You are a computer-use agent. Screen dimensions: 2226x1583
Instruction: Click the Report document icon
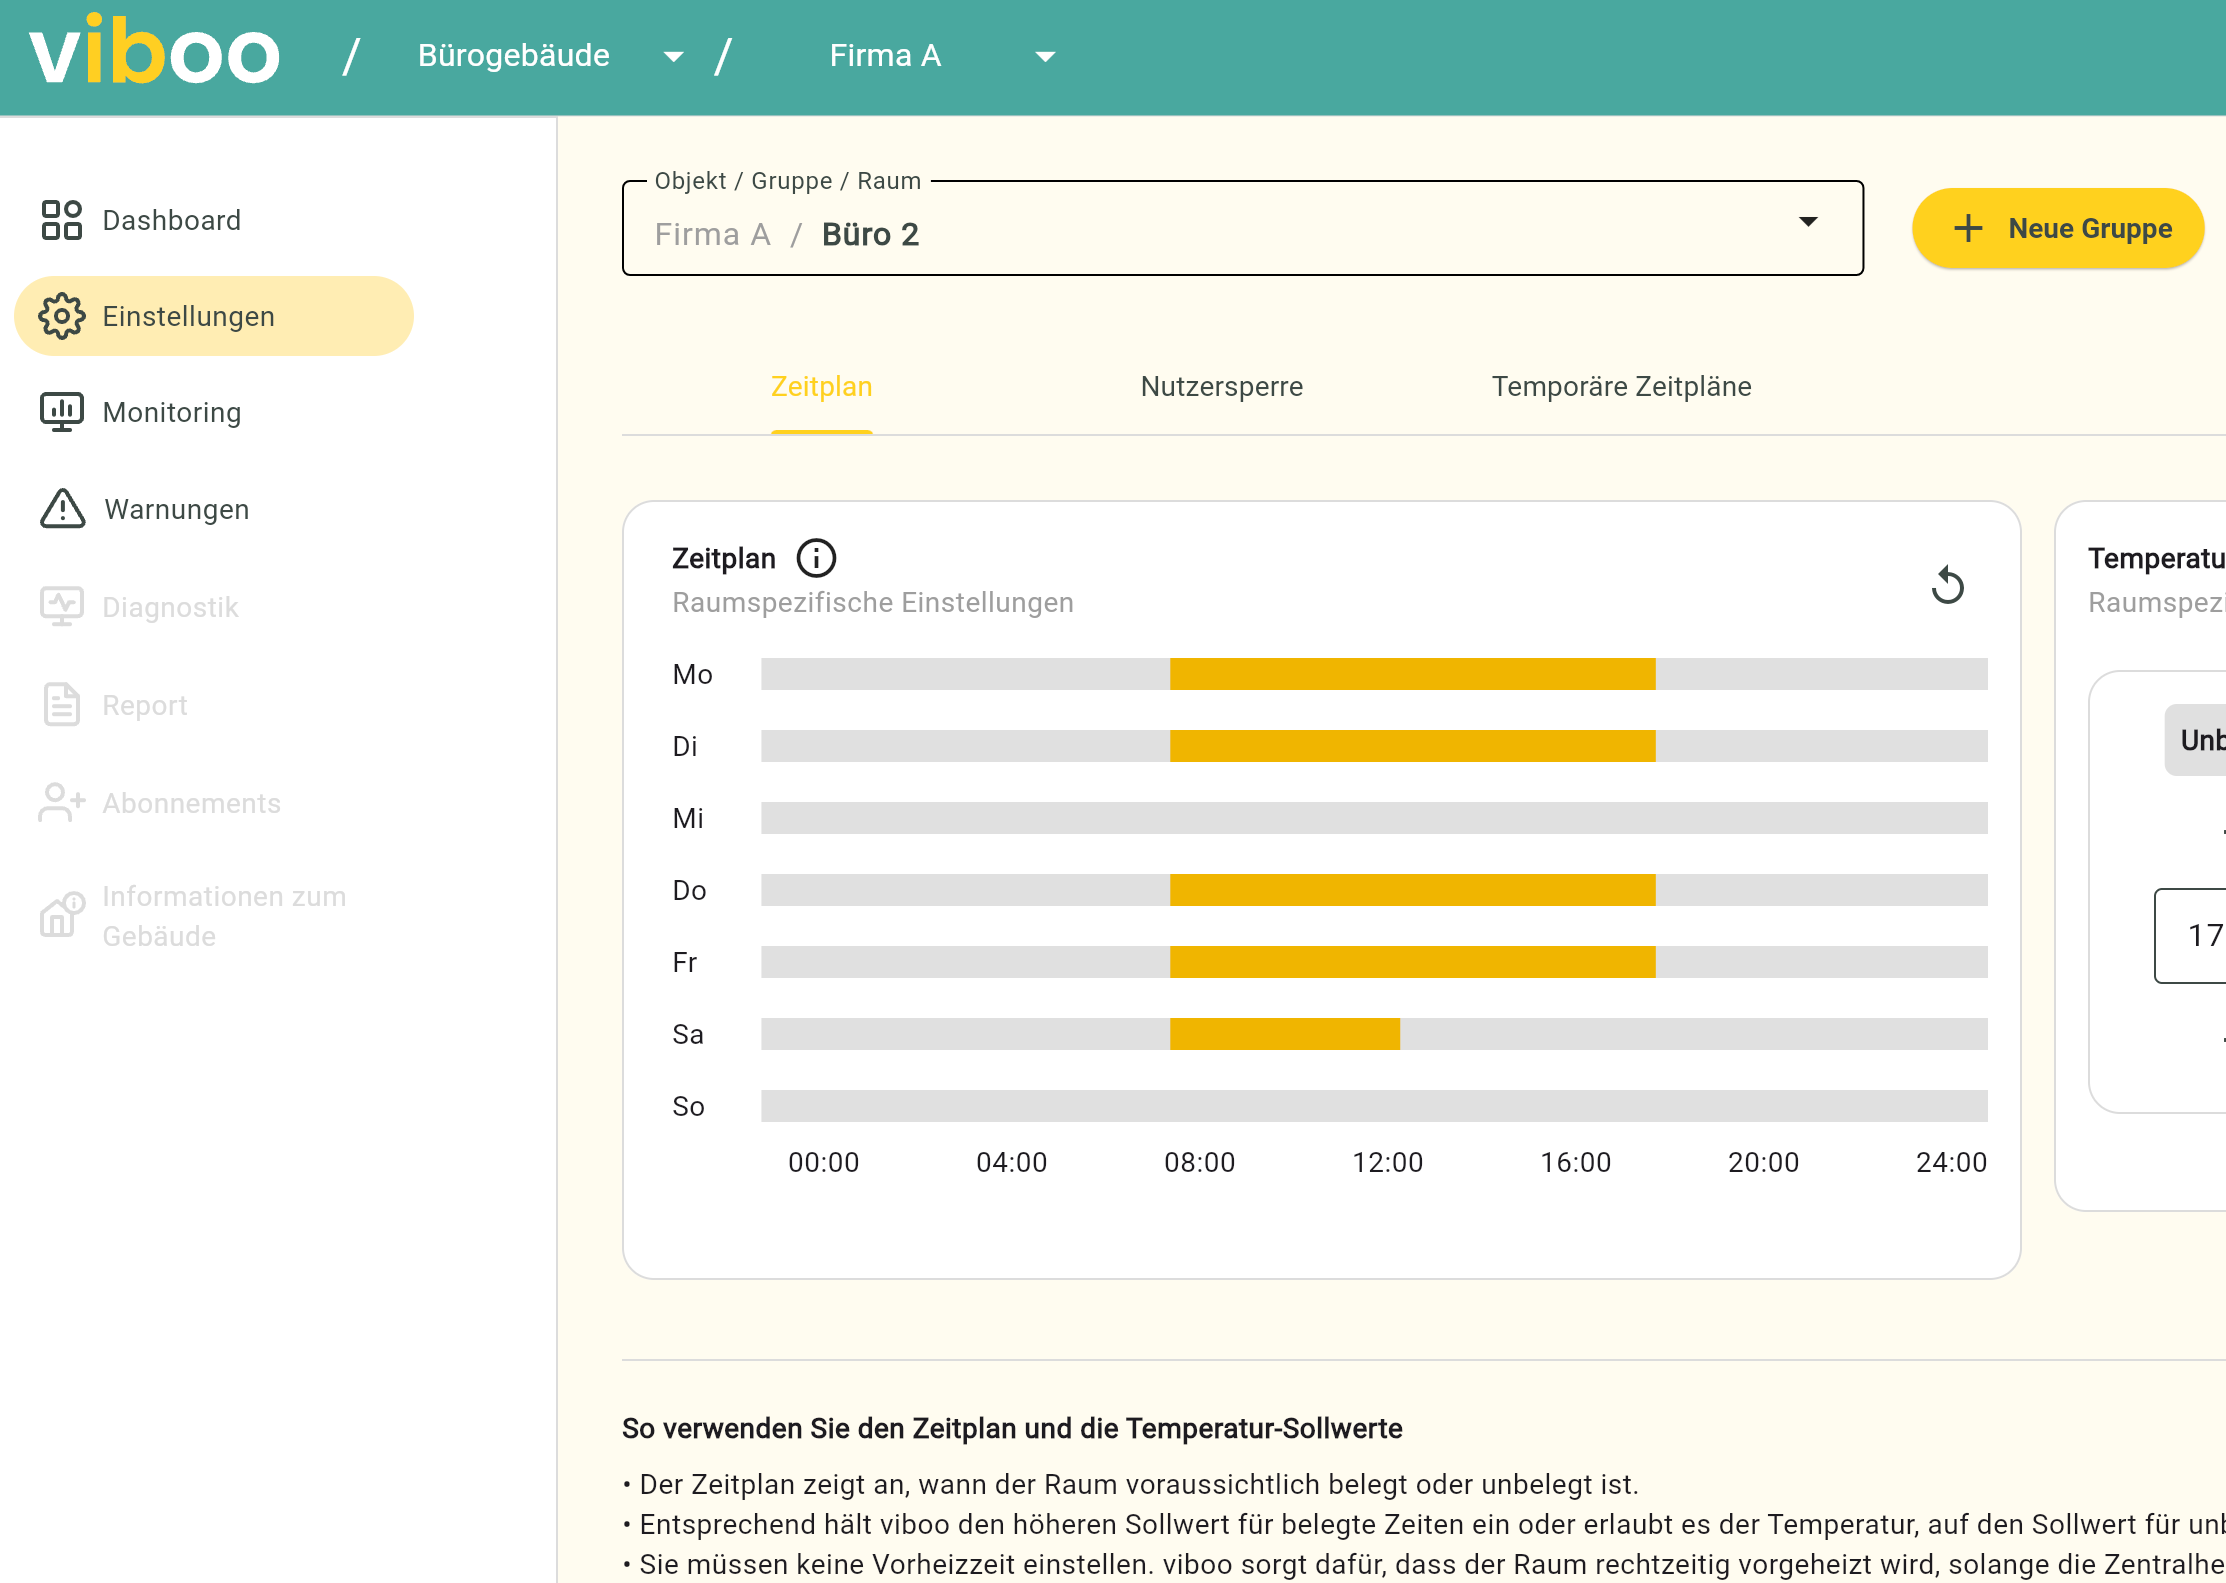click(x=61, y=705)
